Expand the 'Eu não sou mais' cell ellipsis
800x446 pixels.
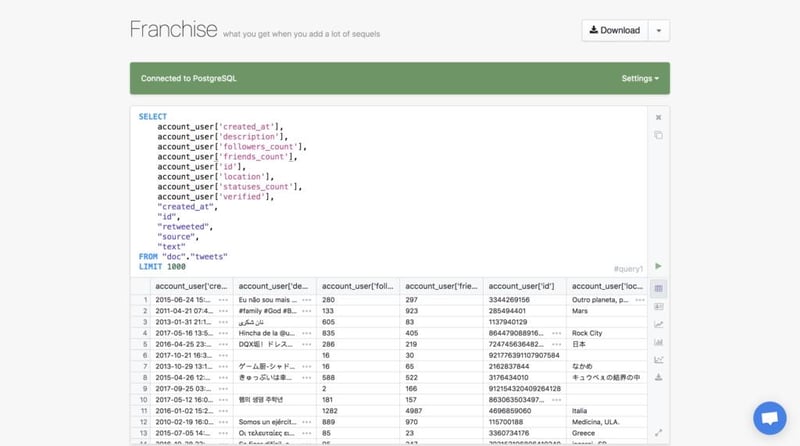(x=306, y=300)
